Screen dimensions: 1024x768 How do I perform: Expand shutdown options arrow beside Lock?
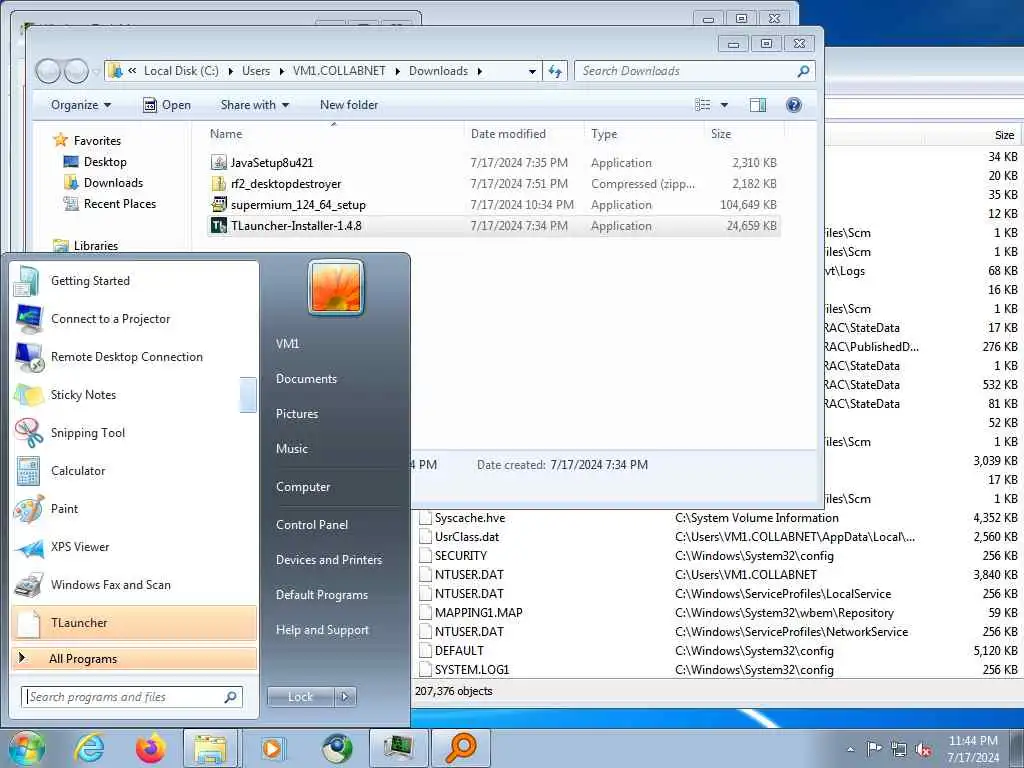click(345, 697)
